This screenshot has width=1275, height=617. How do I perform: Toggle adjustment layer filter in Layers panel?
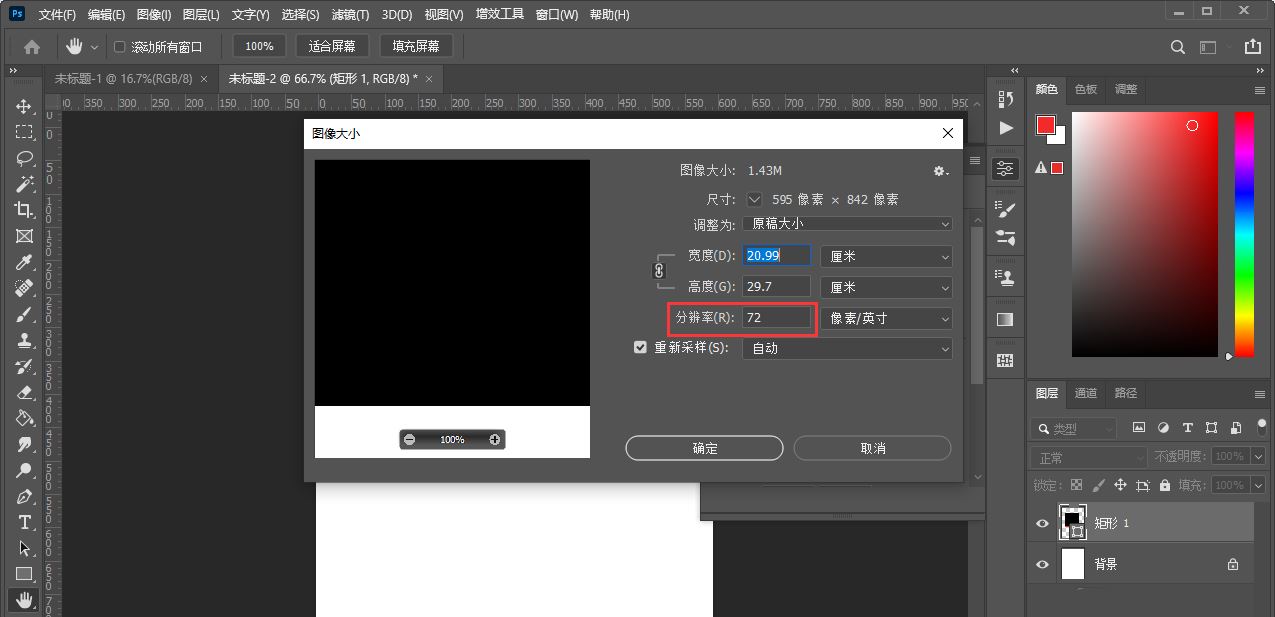[1163, 428]
